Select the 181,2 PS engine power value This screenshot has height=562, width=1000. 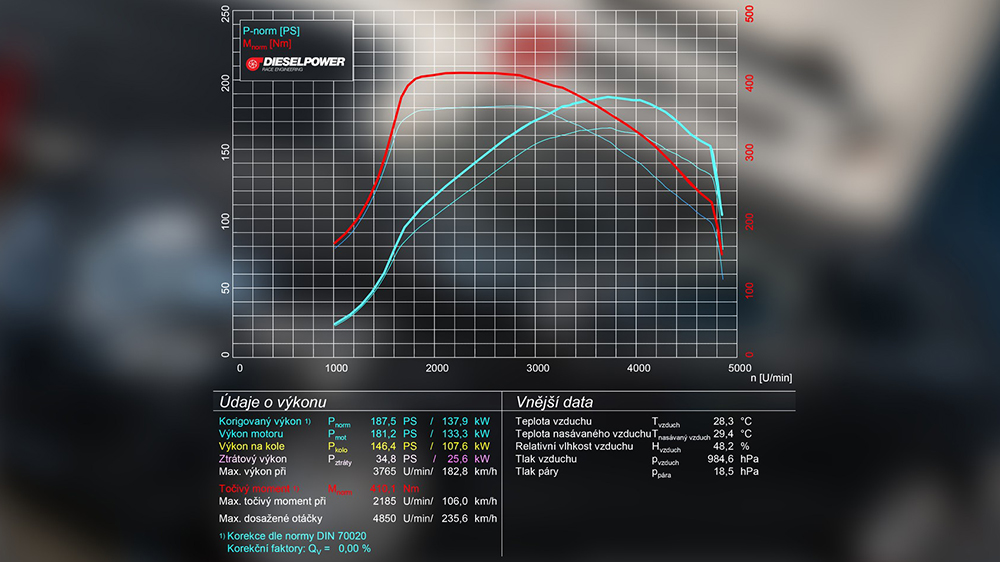[393, 434]
